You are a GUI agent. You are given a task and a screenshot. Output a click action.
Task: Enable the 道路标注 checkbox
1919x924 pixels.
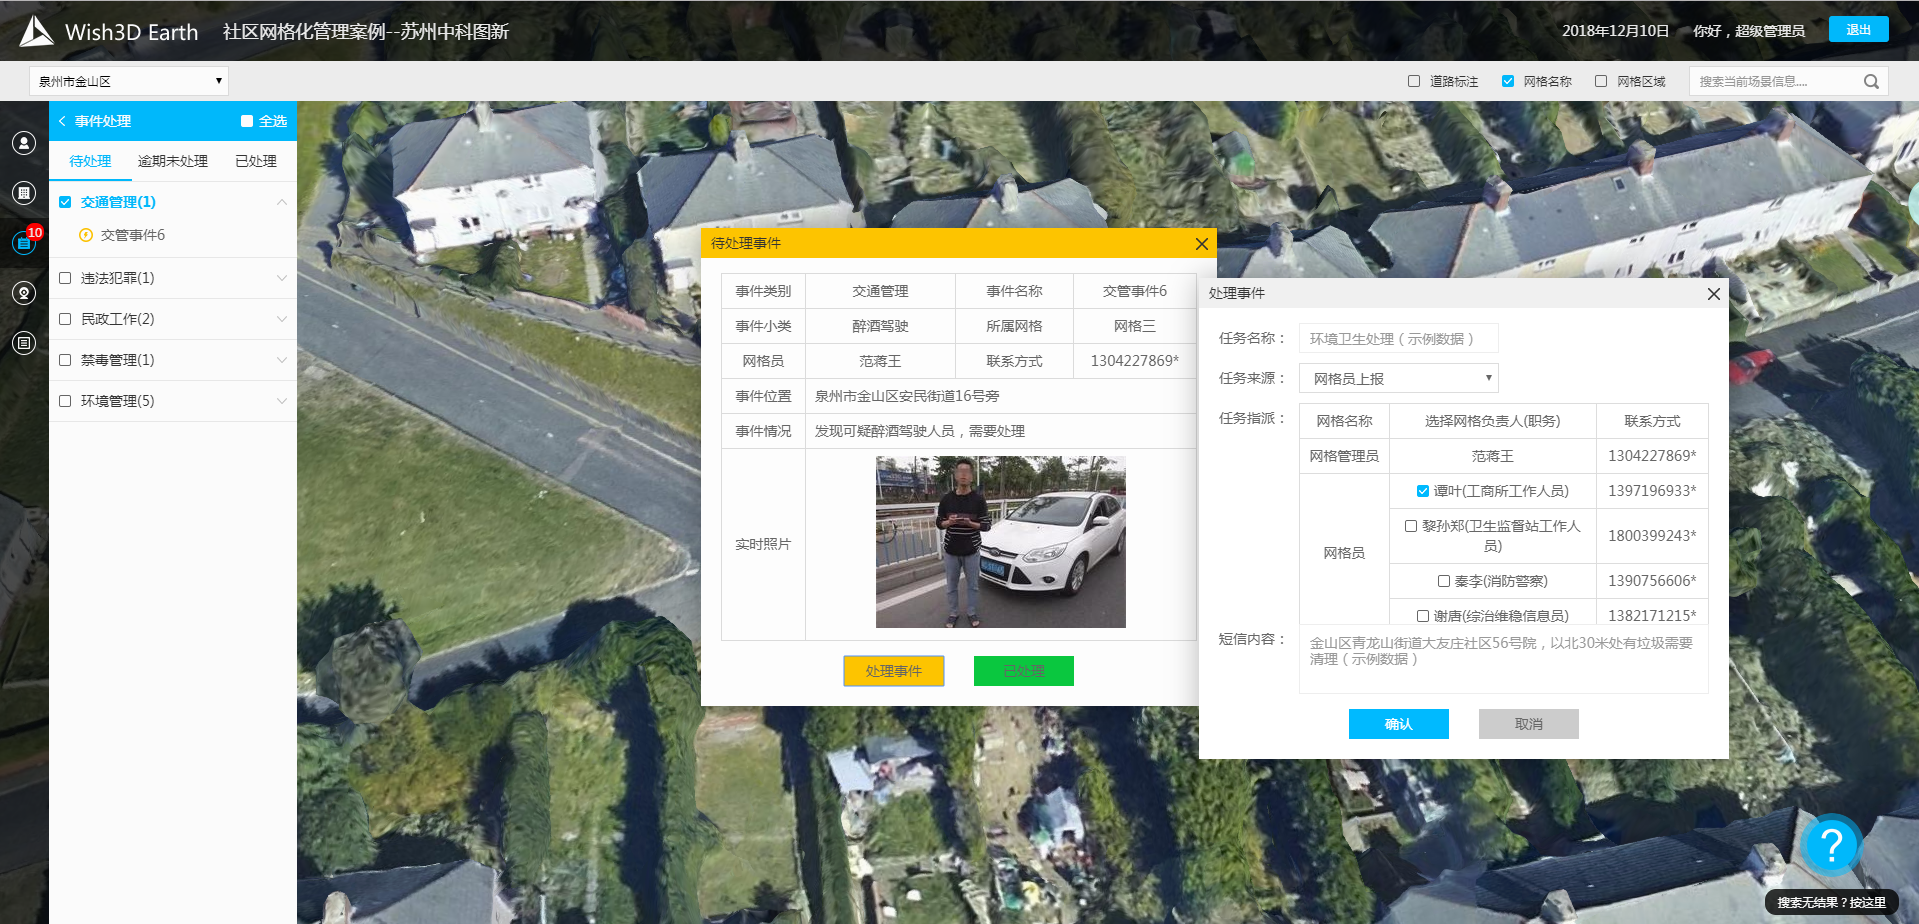(x=1414, y=82)
